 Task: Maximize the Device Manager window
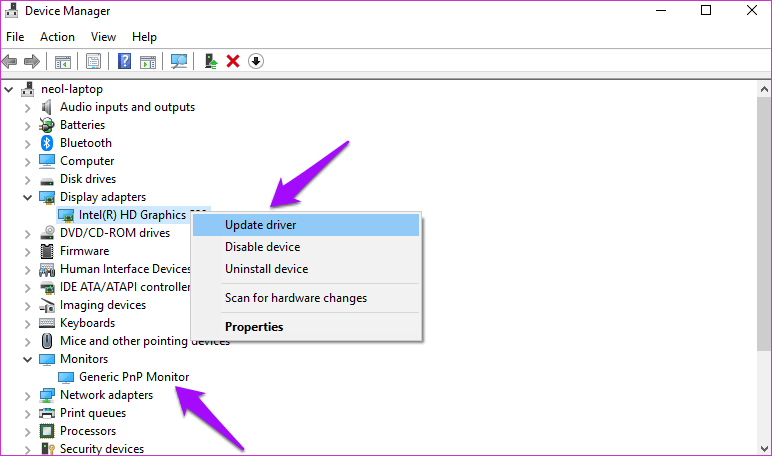pos(706,10)
